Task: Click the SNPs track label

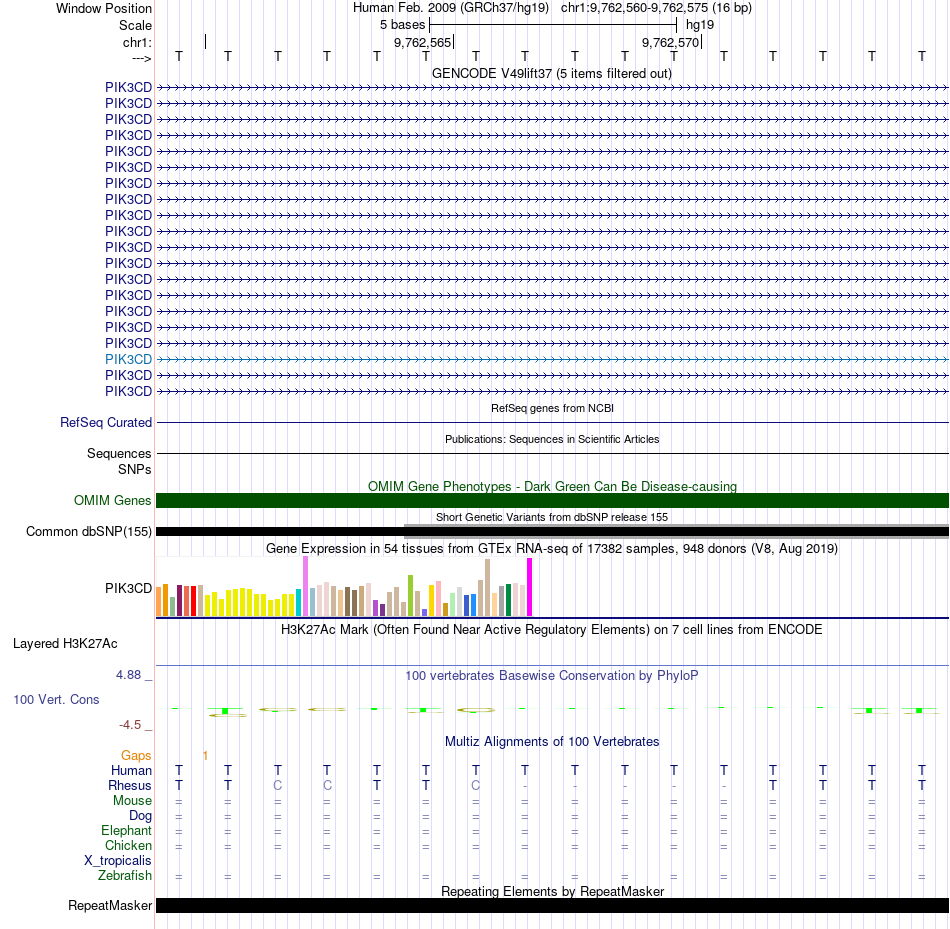Action: pyautogui.click(x=135, y=470)
